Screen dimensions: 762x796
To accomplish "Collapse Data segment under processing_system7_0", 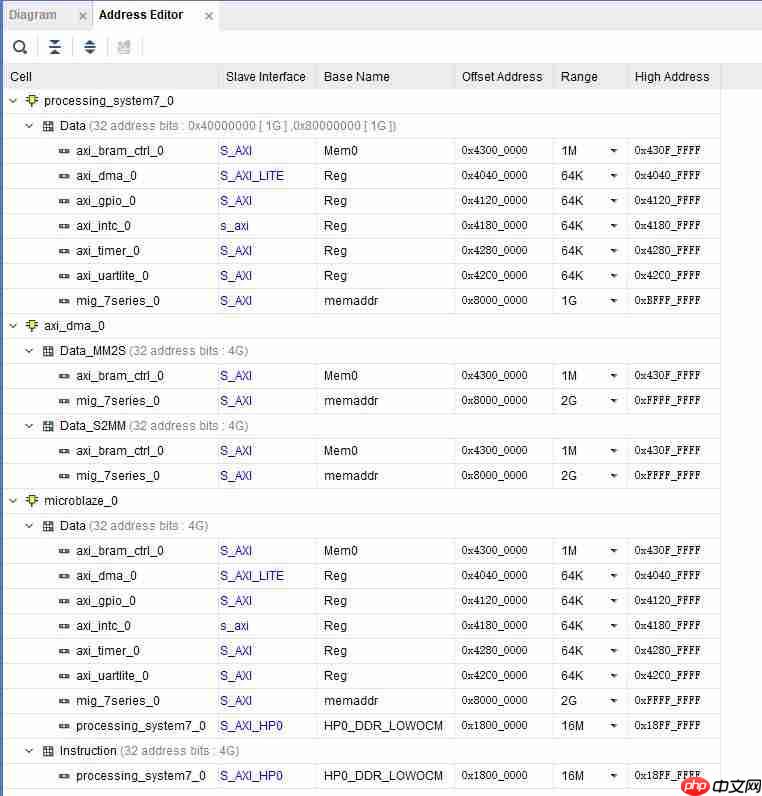I will (29, 126).
